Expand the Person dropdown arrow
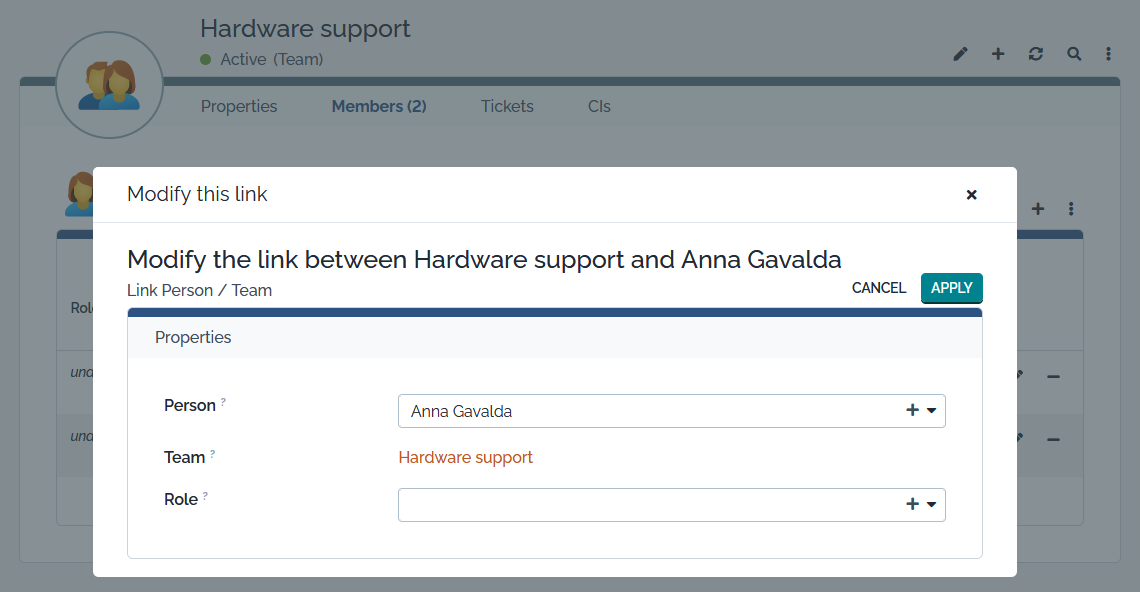 (932, 411)
